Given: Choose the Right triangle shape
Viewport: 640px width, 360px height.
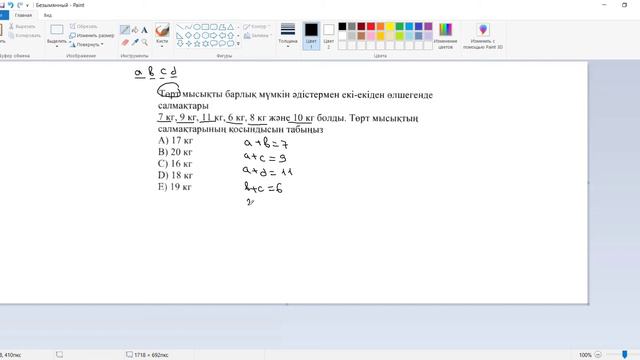Looking at the screenshot, I should tap(180, 36).
